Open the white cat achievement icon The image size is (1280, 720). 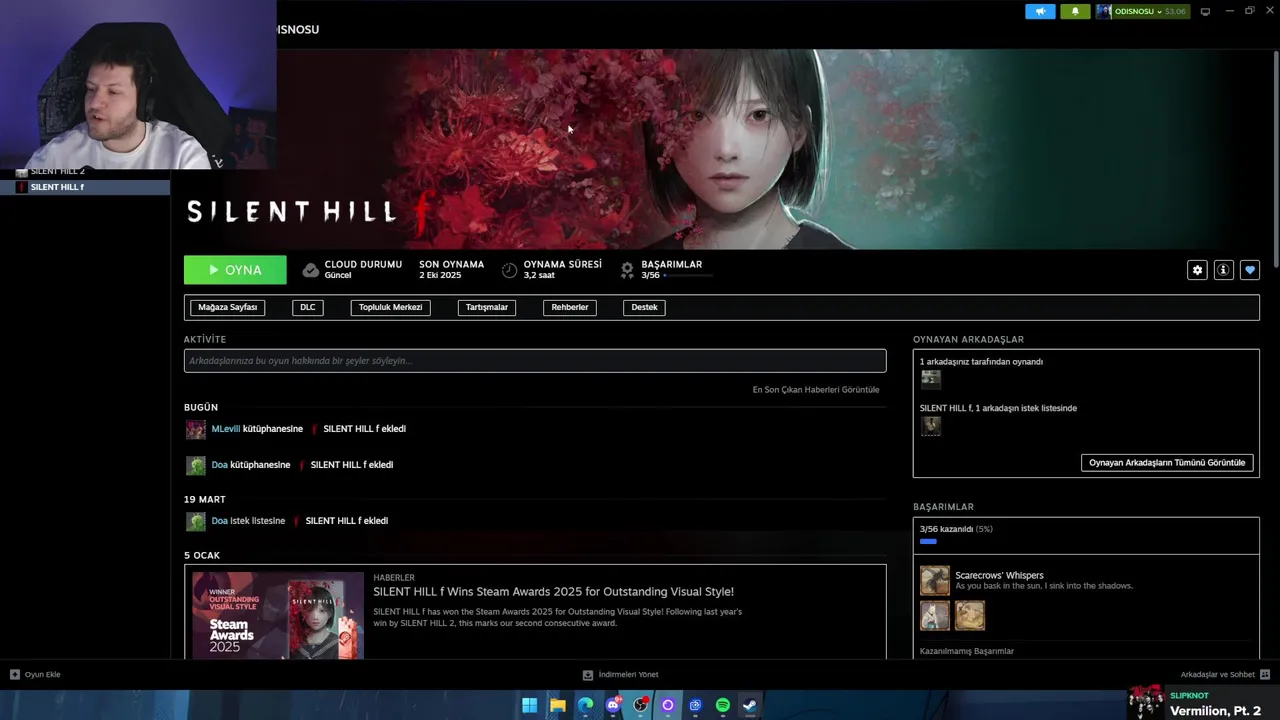tap(935, 615)
